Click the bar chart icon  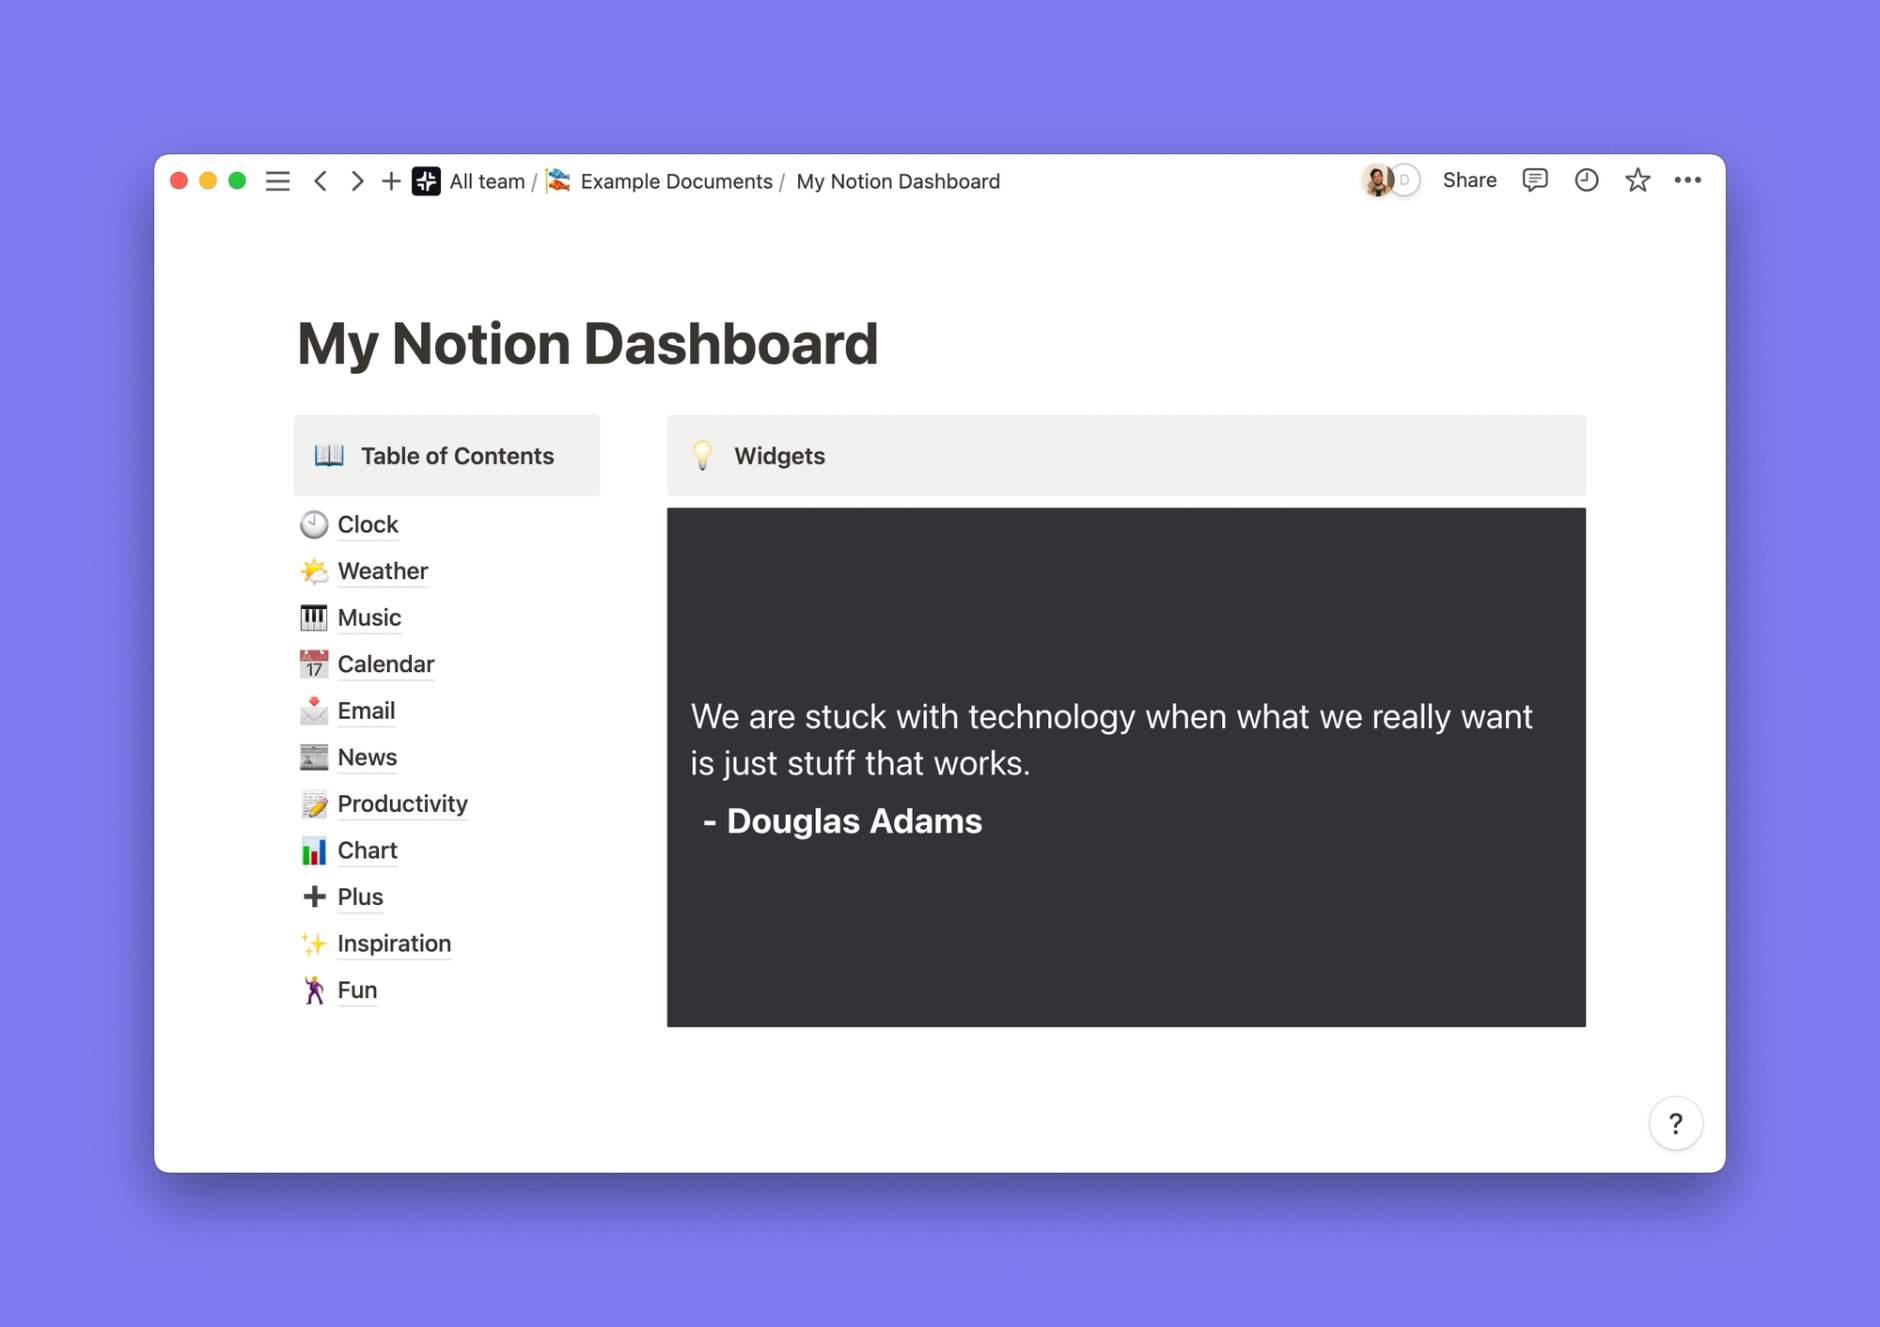[x=314, y=850]
